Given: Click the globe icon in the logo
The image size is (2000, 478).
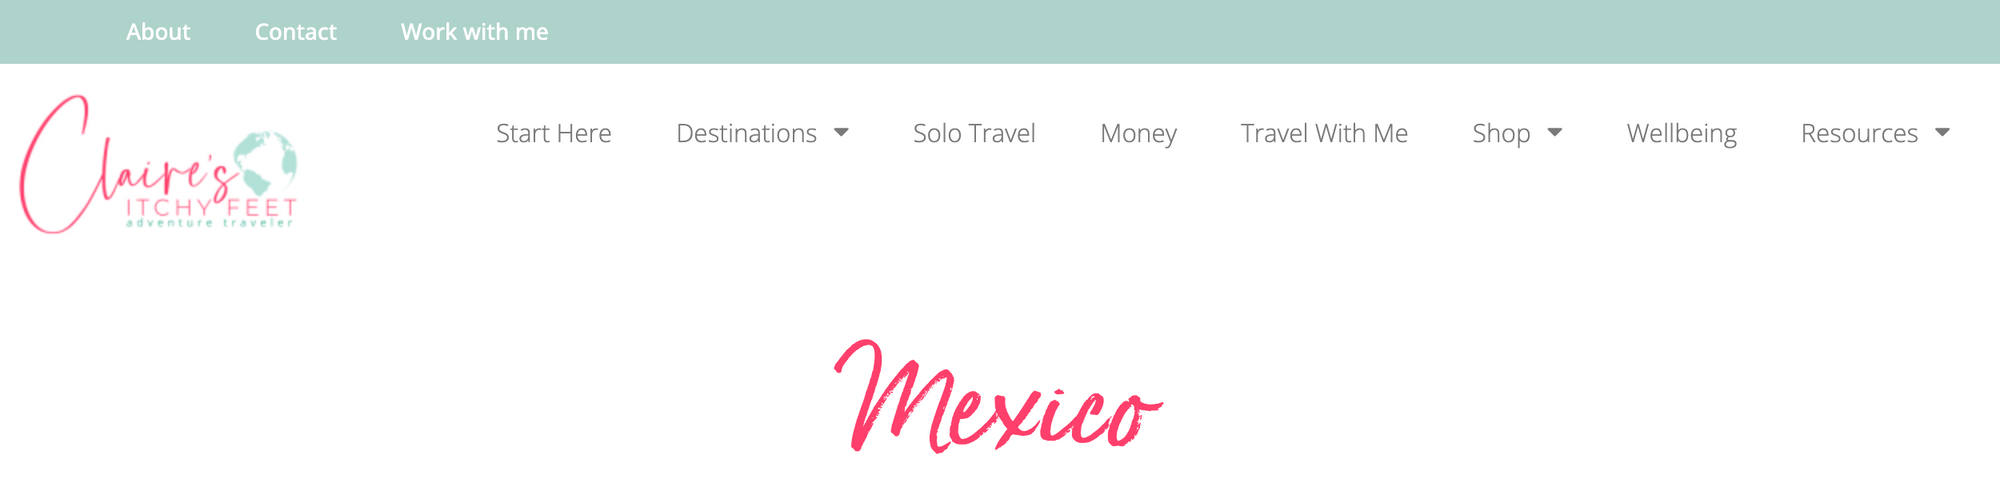Looking at the screenshot, I should (266, 163).
